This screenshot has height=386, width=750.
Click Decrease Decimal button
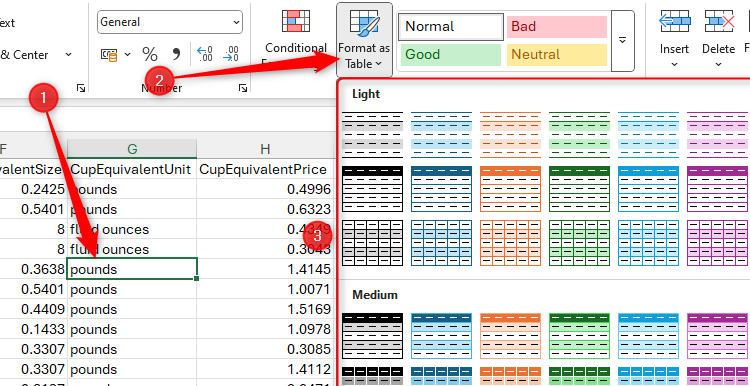click(231, 54)
